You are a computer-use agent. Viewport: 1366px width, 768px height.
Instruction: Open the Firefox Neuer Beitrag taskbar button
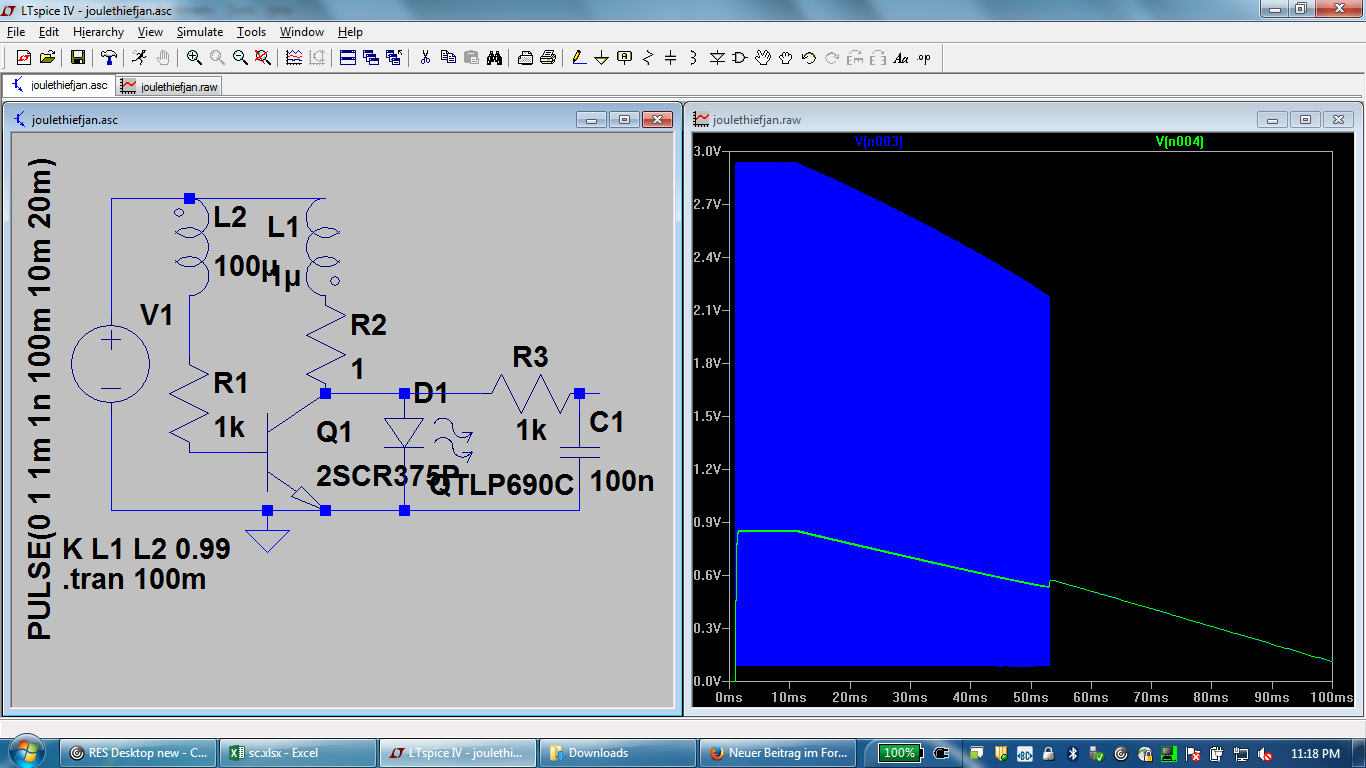(777, 753)
